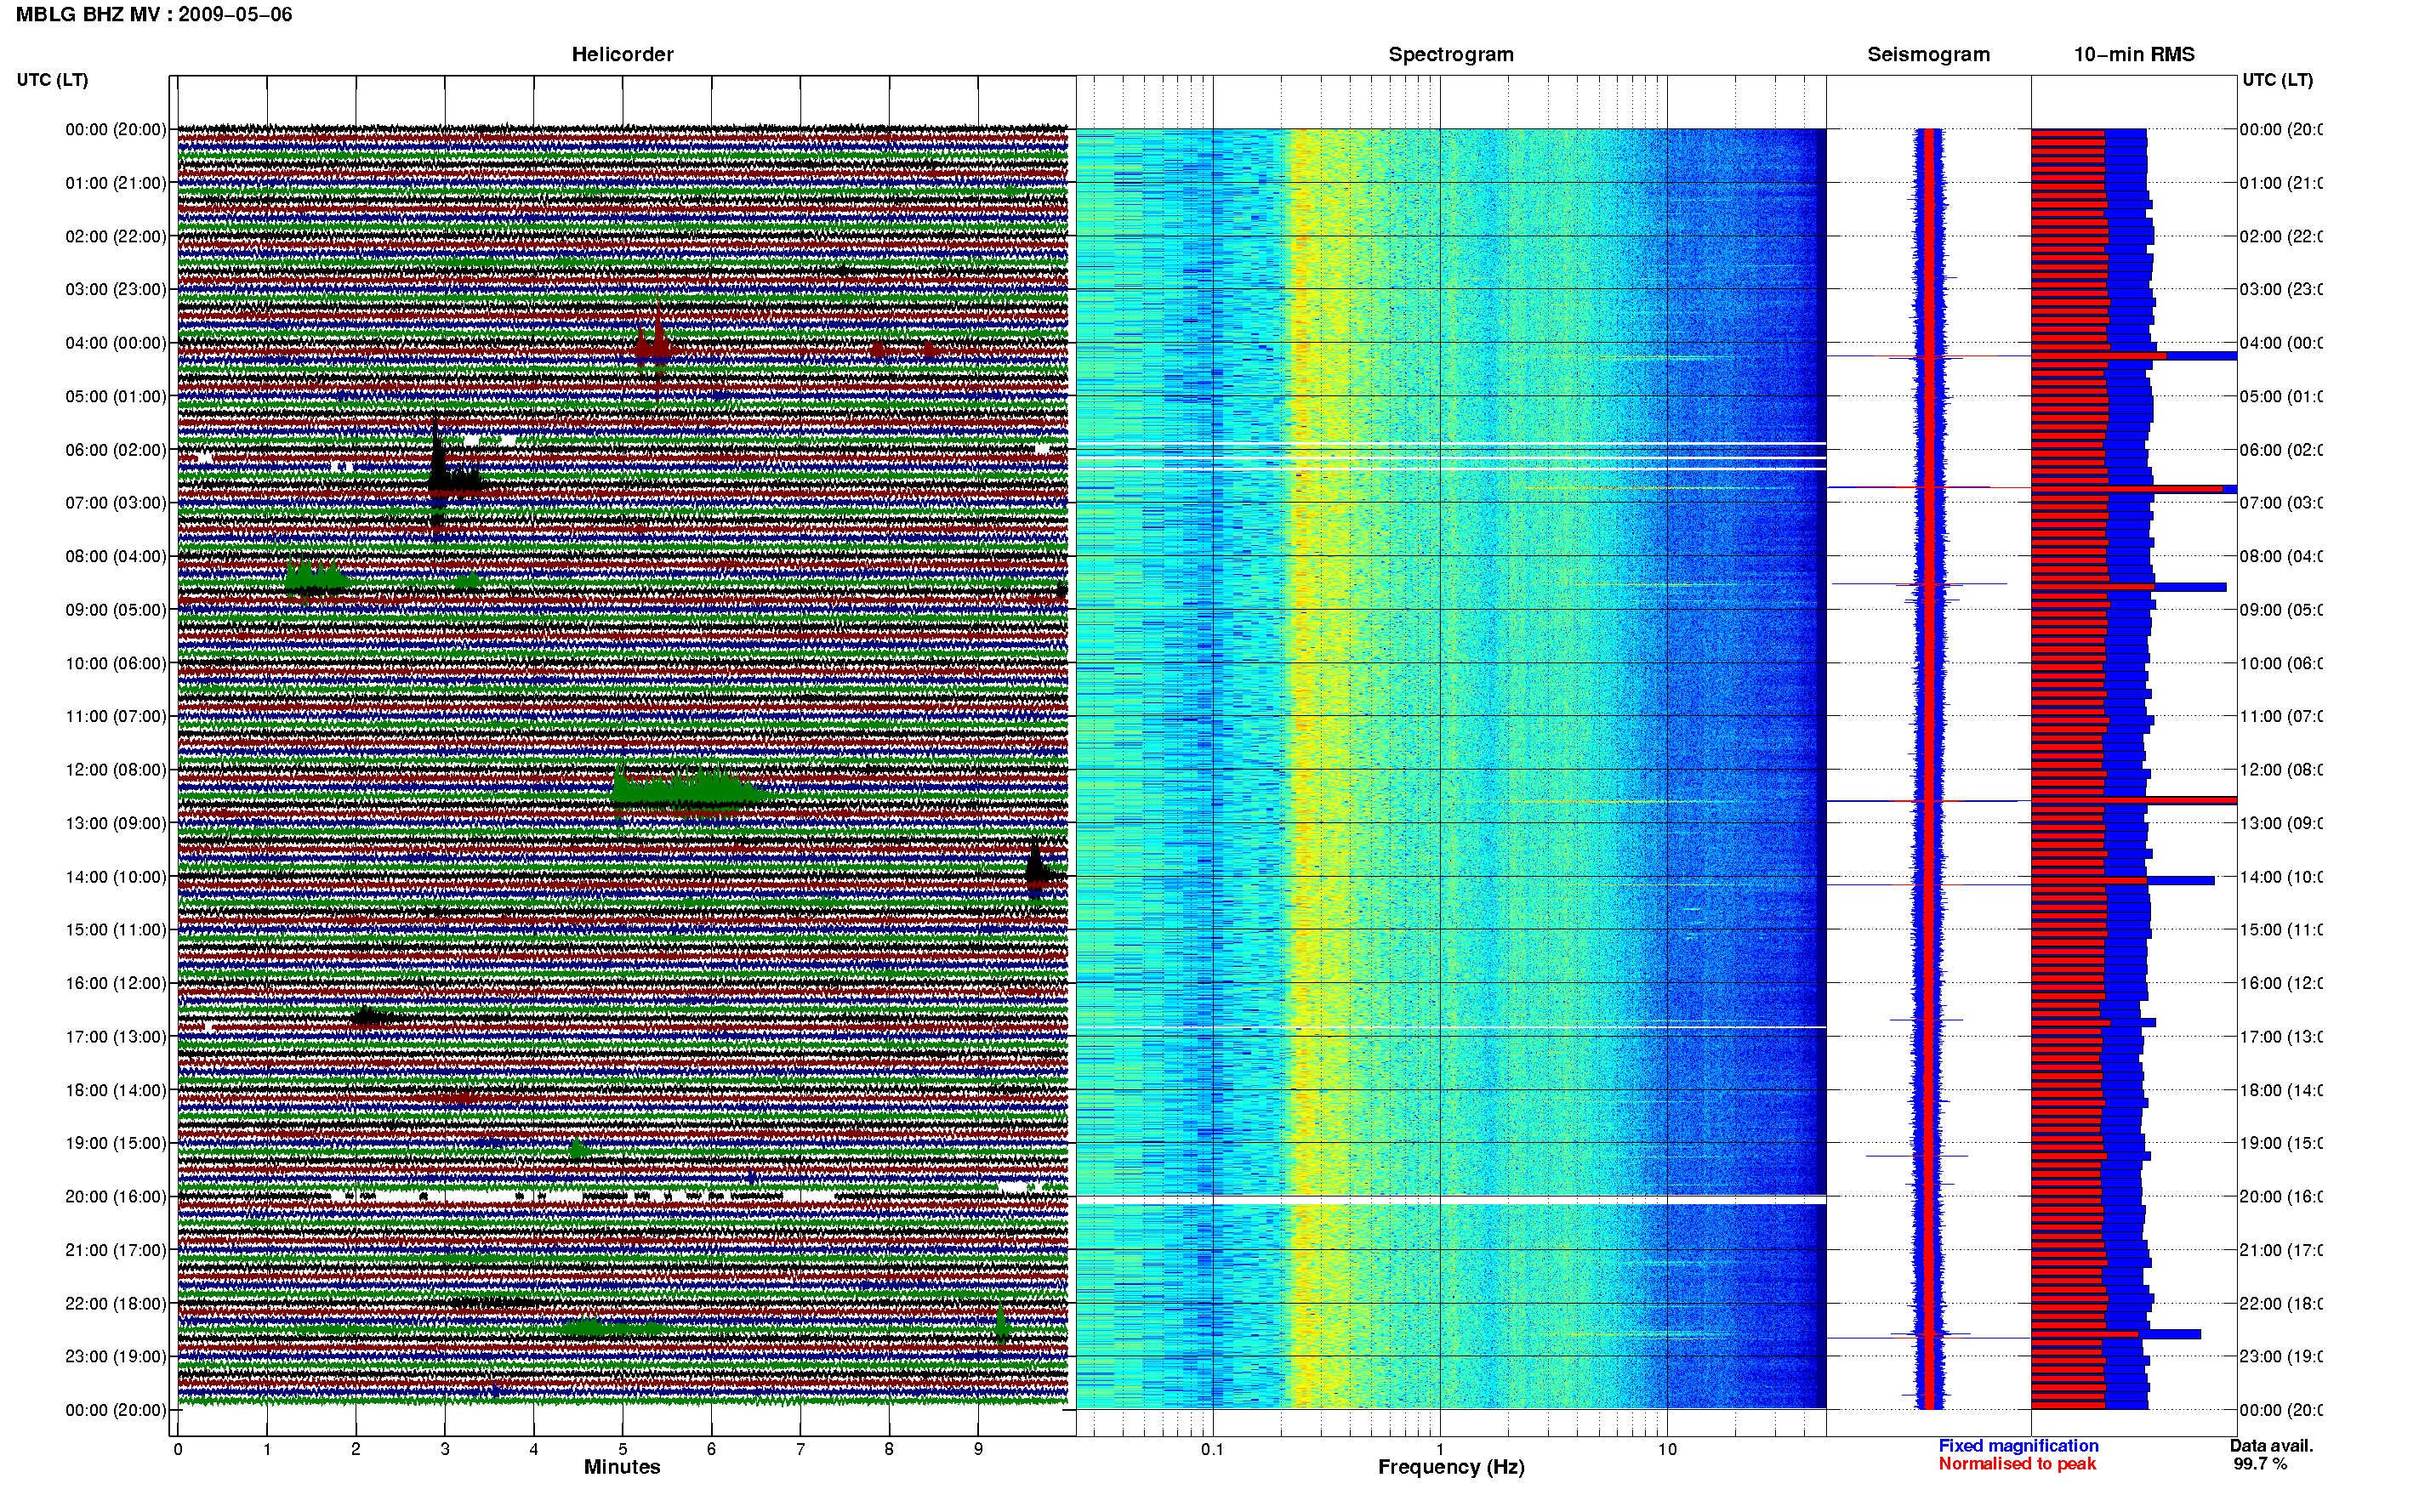The width and height of the screenshot is (2419, 1512).
Task: Select the '01:00 (21:00)' time label on left
Action: click(116, 183)
